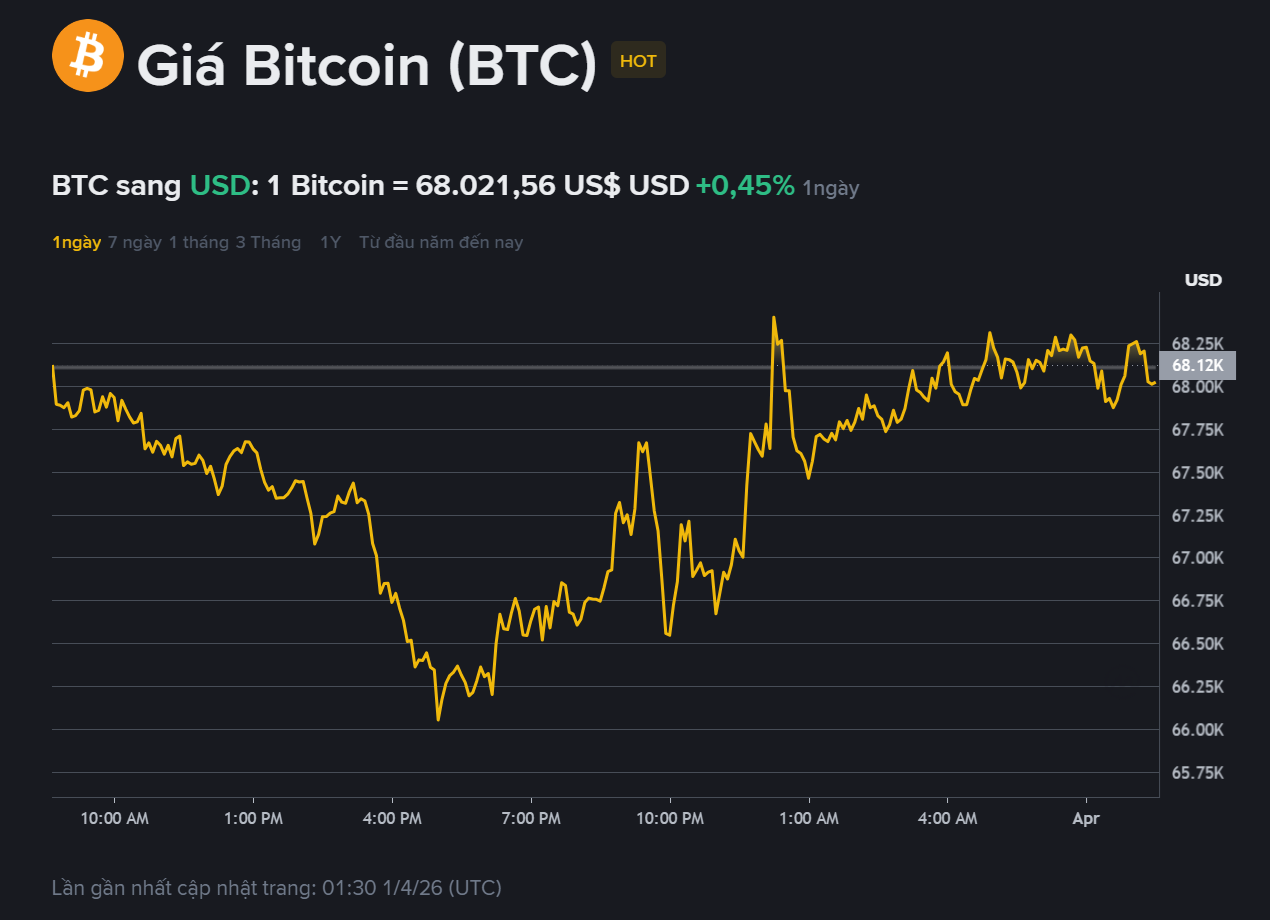Click the Giá Bitcoin (BTC) heading

(366, 64)
